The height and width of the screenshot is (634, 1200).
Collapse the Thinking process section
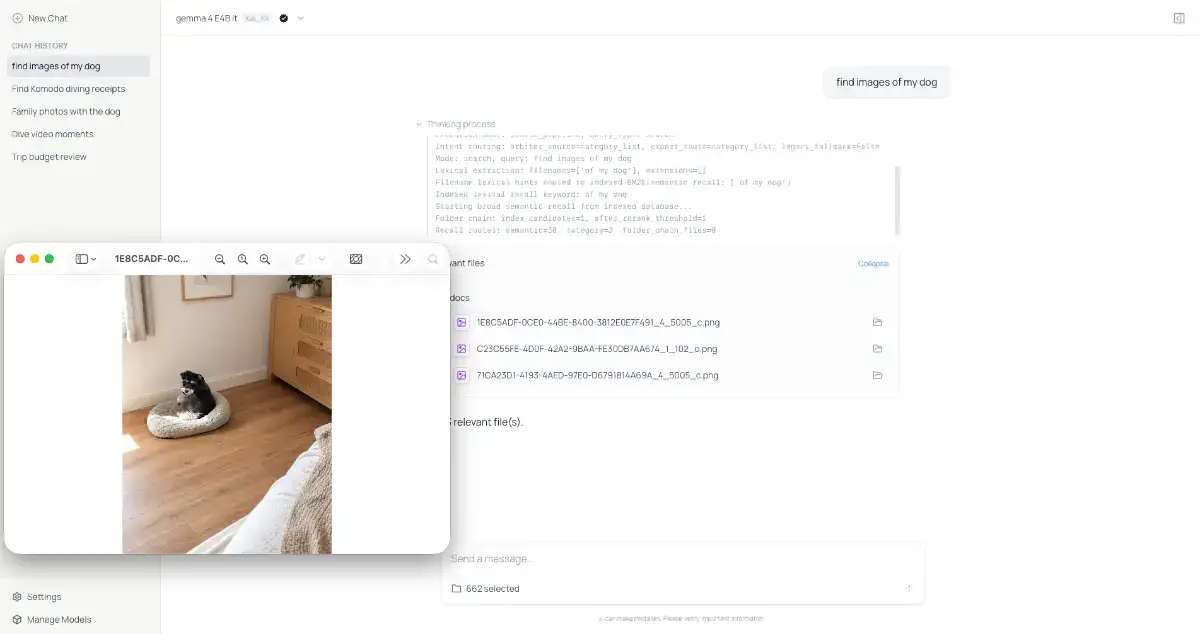click(456, 124)
